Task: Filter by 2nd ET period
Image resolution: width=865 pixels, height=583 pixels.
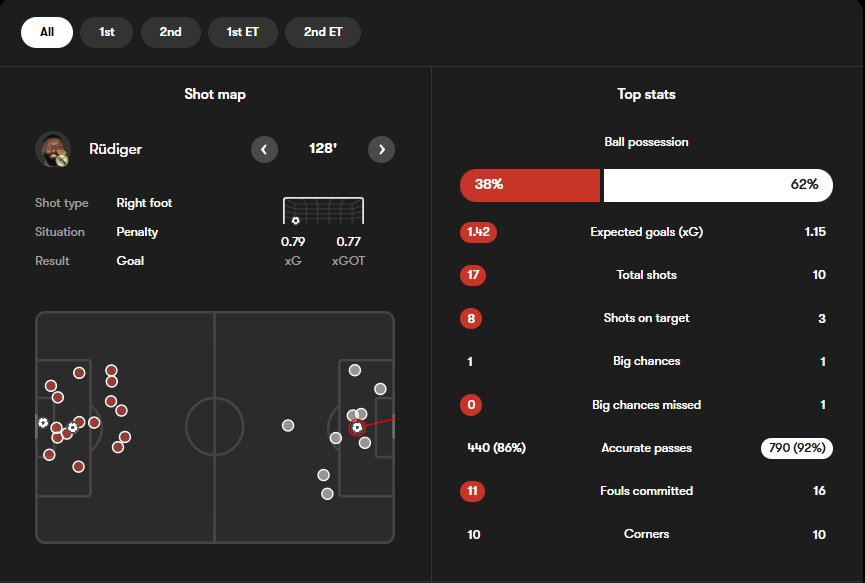Action: 323,32
